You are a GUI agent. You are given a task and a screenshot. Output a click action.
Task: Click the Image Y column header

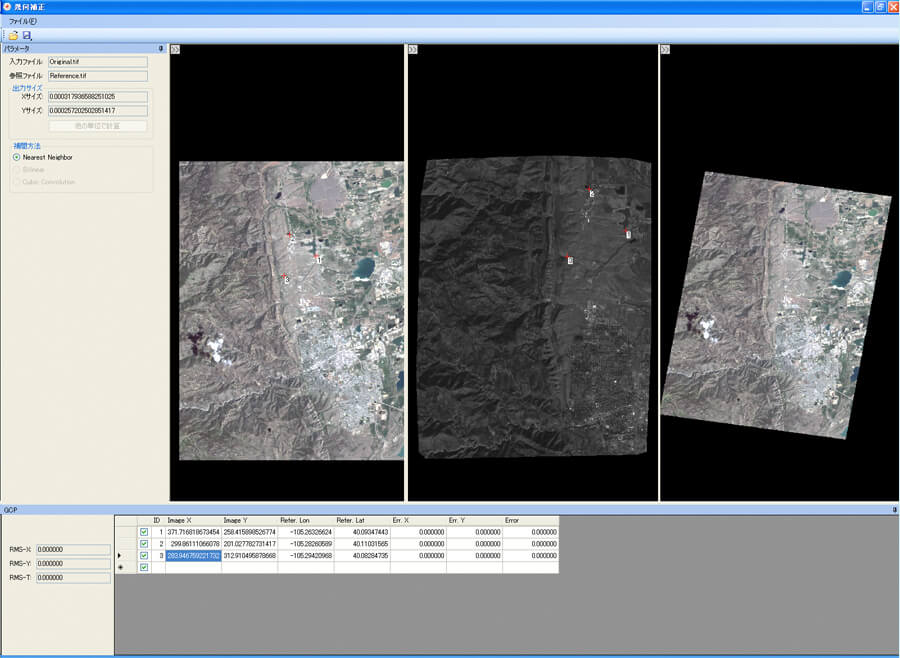point(250,520)
